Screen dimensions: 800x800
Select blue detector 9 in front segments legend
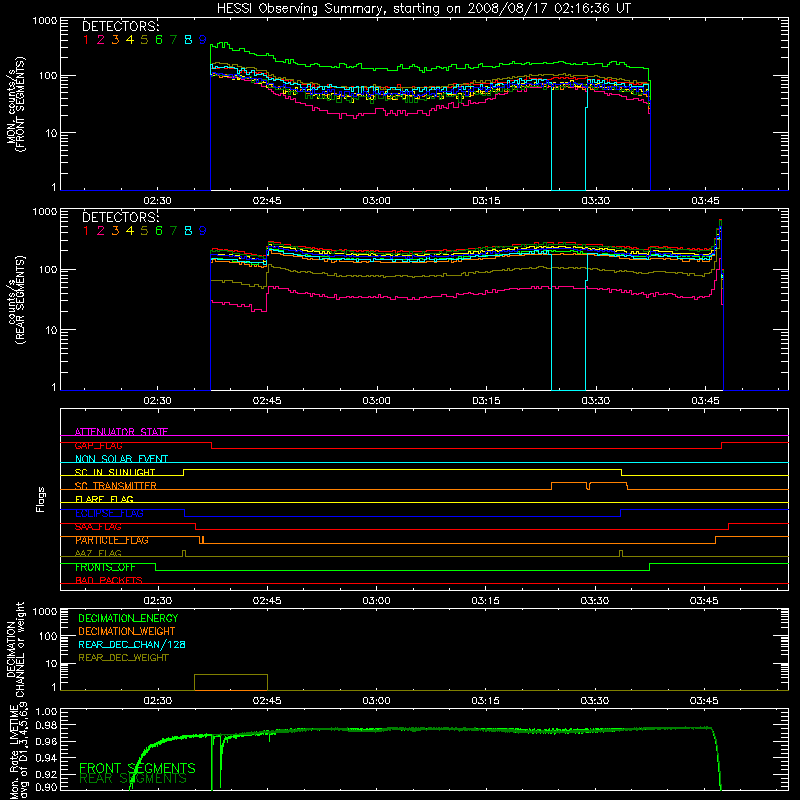pos(203,40)
